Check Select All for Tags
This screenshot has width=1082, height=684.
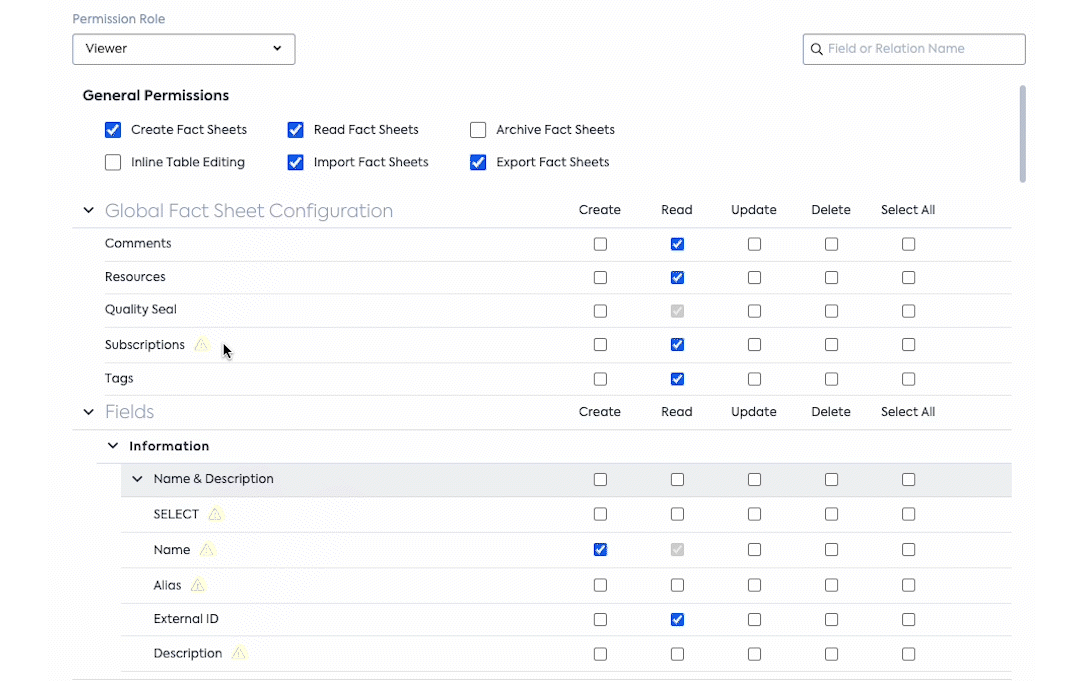pyautogui.click(x=909, y=379)
